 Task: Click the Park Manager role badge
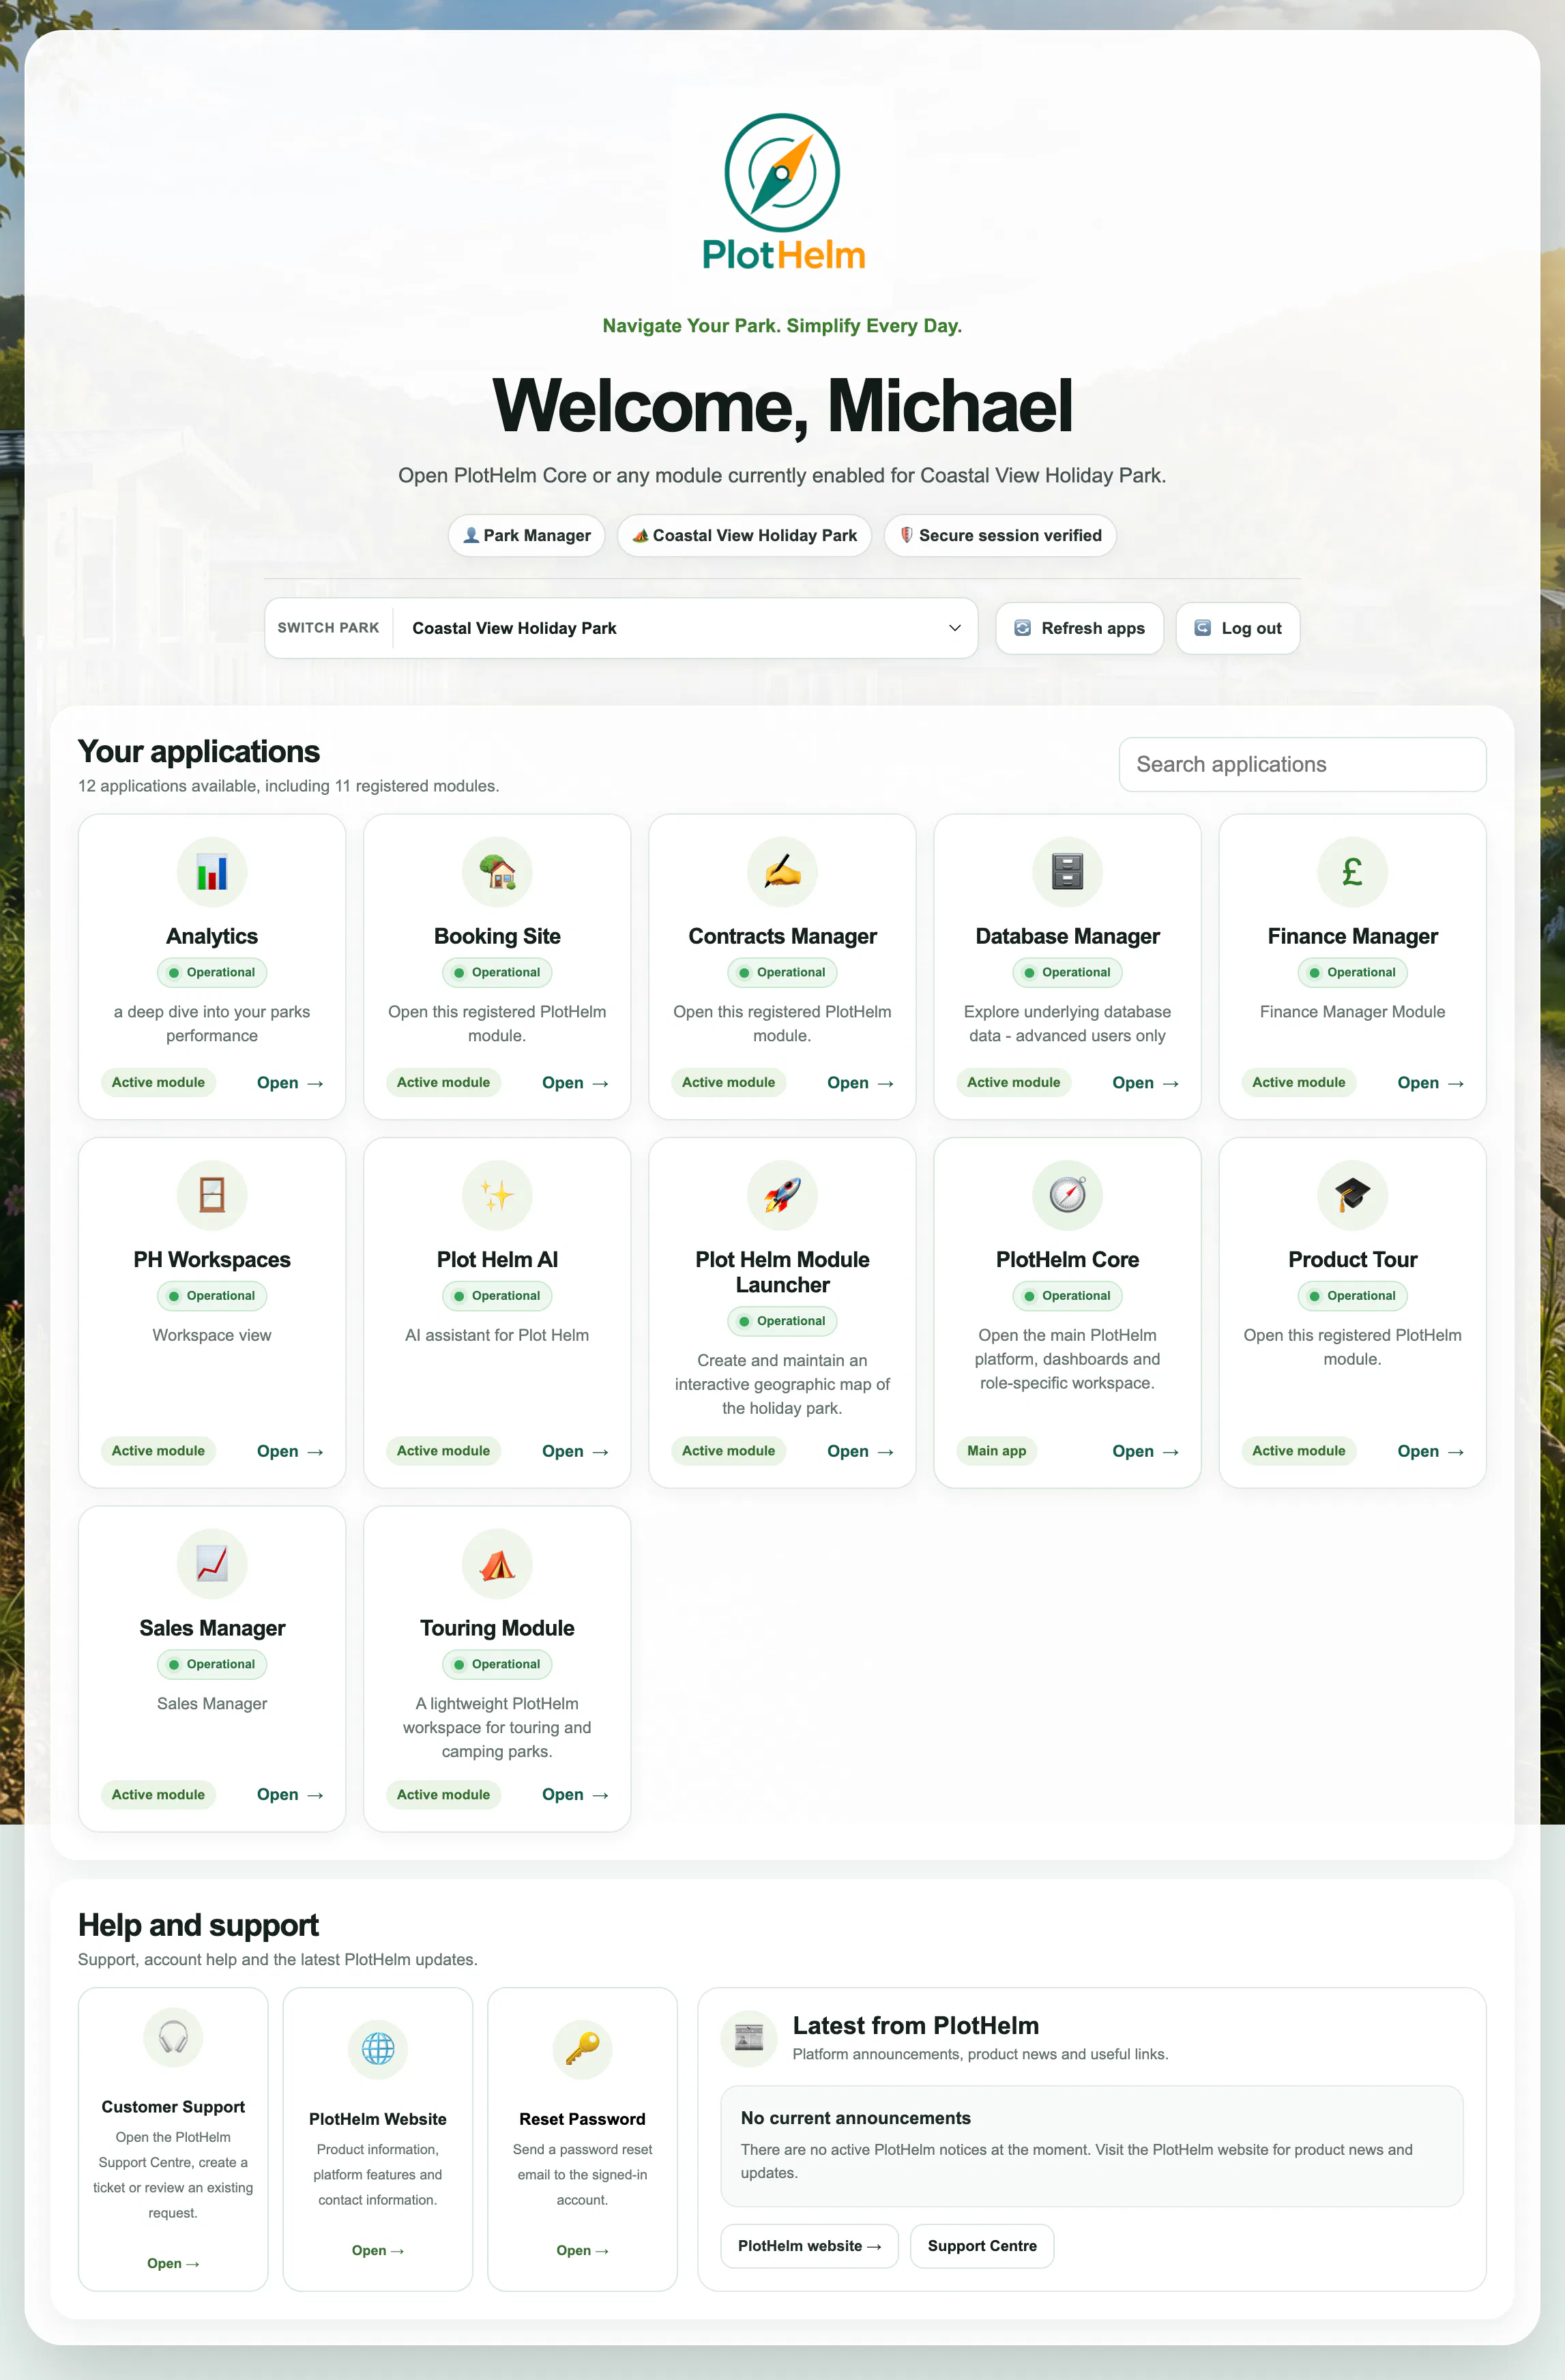(x=526, y=535)
